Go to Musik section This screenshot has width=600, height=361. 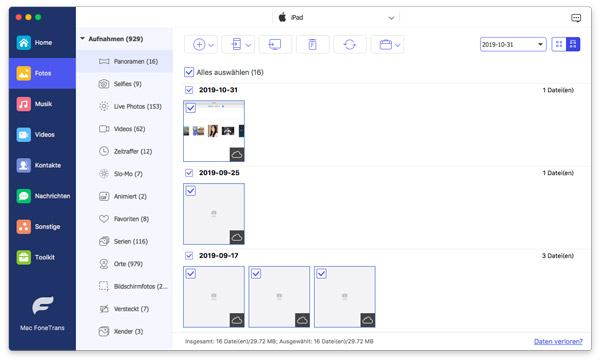42,104
